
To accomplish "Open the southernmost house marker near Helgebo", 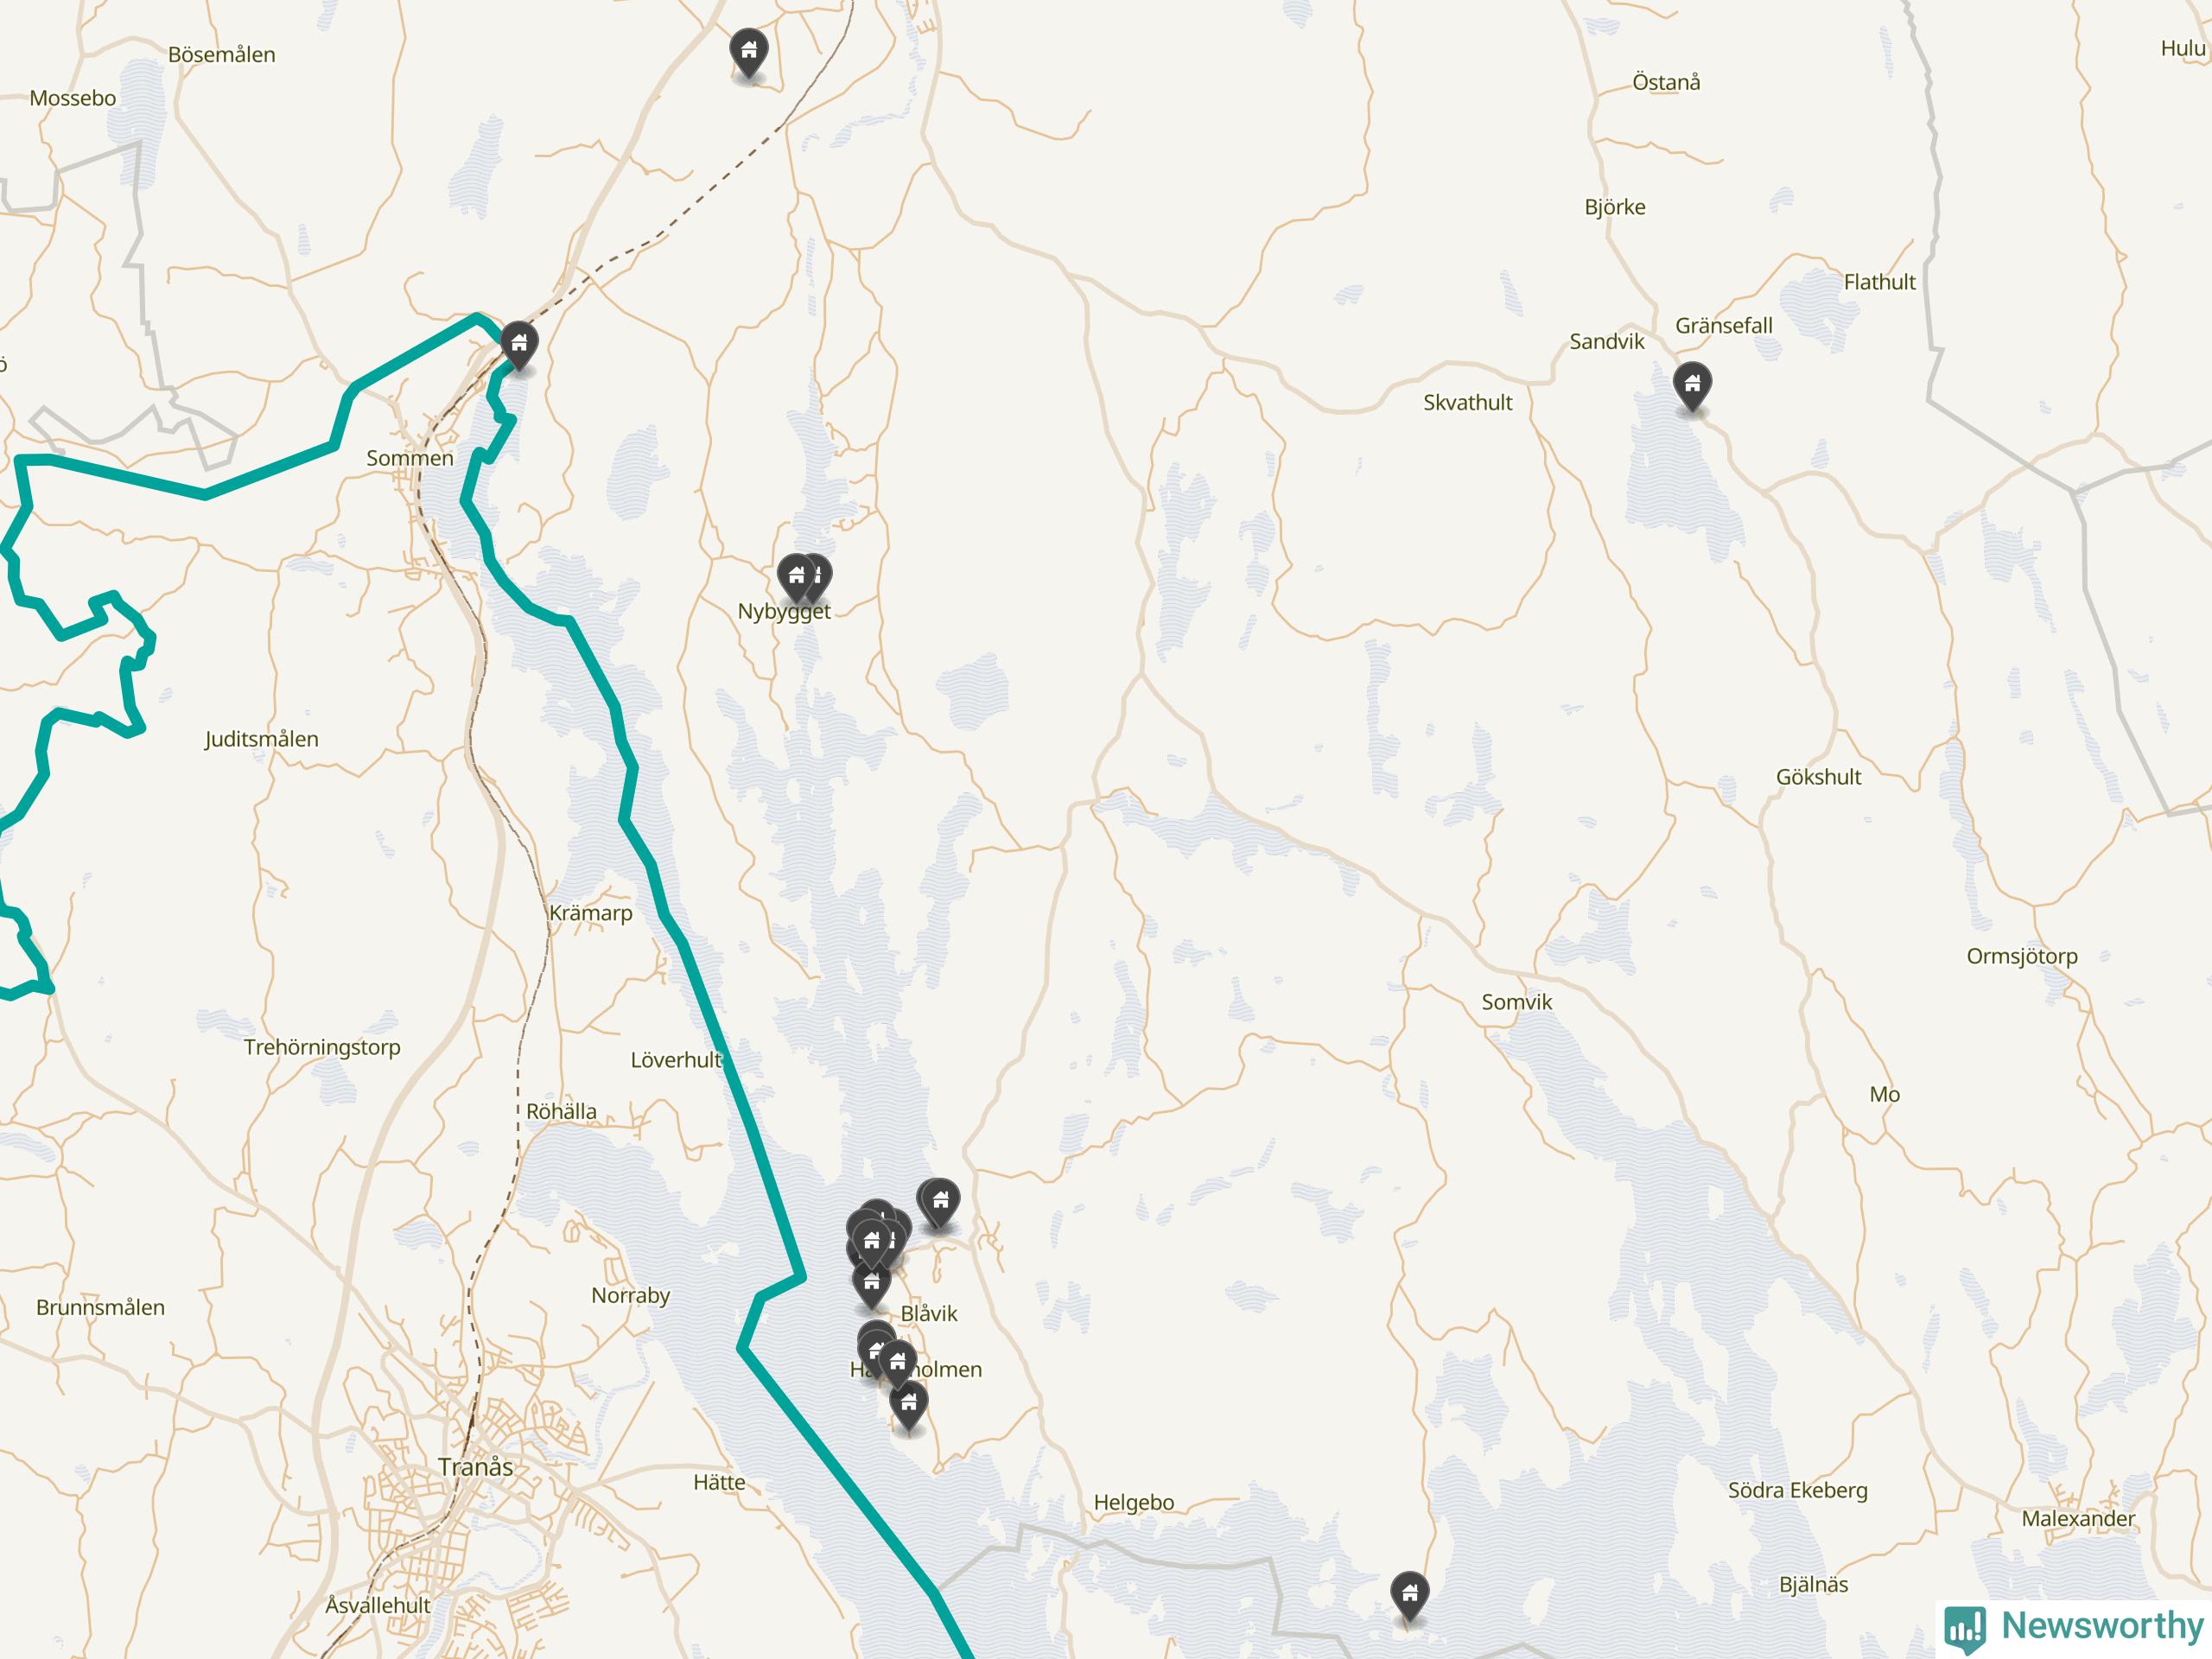I will click(1409, 1596).
